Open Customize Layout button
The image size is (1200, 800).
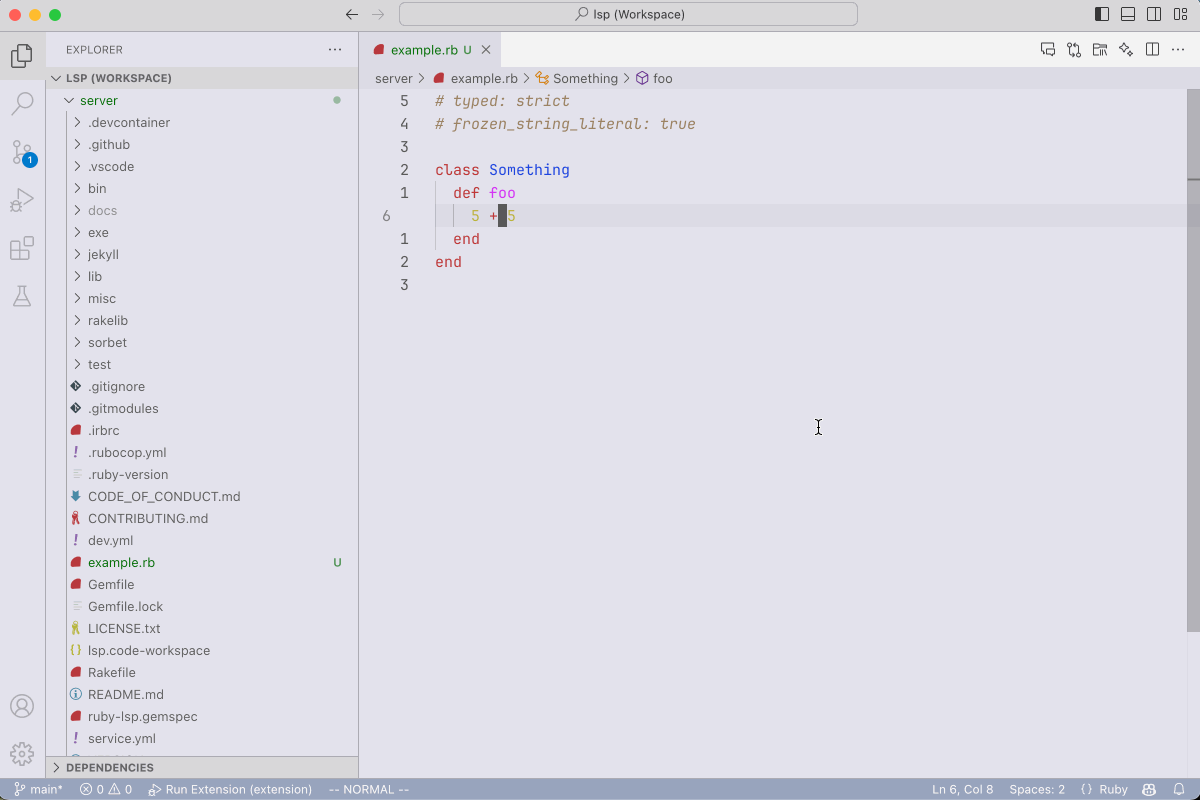(1180, 14)
